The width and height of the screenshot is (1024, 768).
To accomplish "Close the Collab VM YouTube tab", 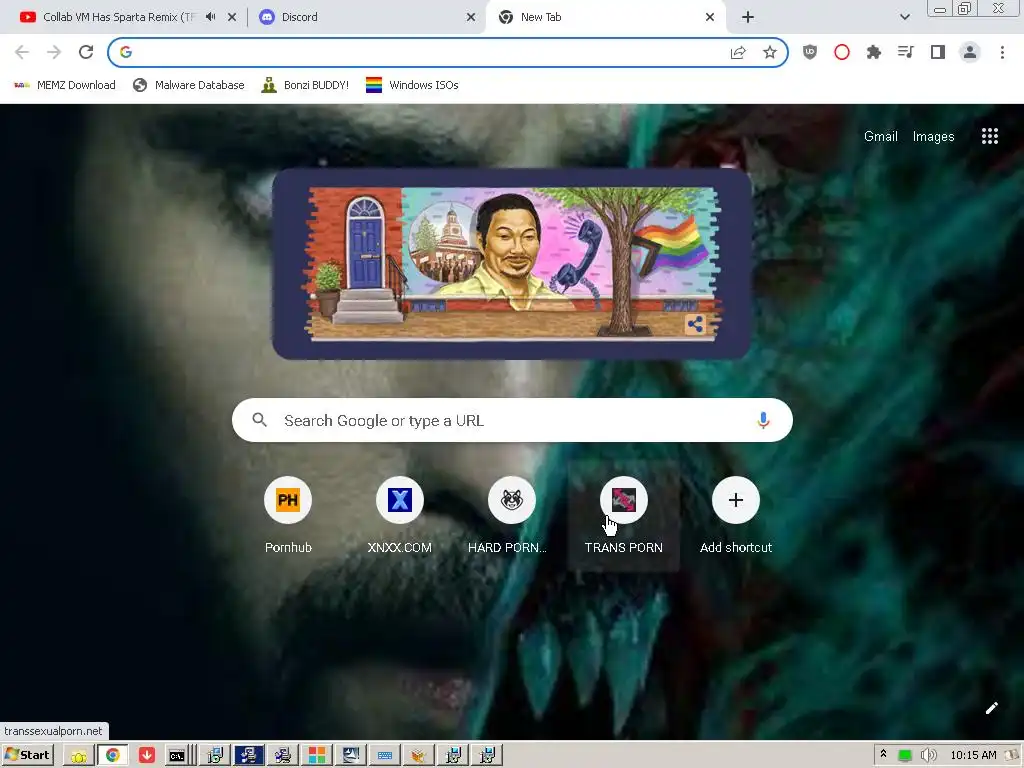I will coord(232,17).
